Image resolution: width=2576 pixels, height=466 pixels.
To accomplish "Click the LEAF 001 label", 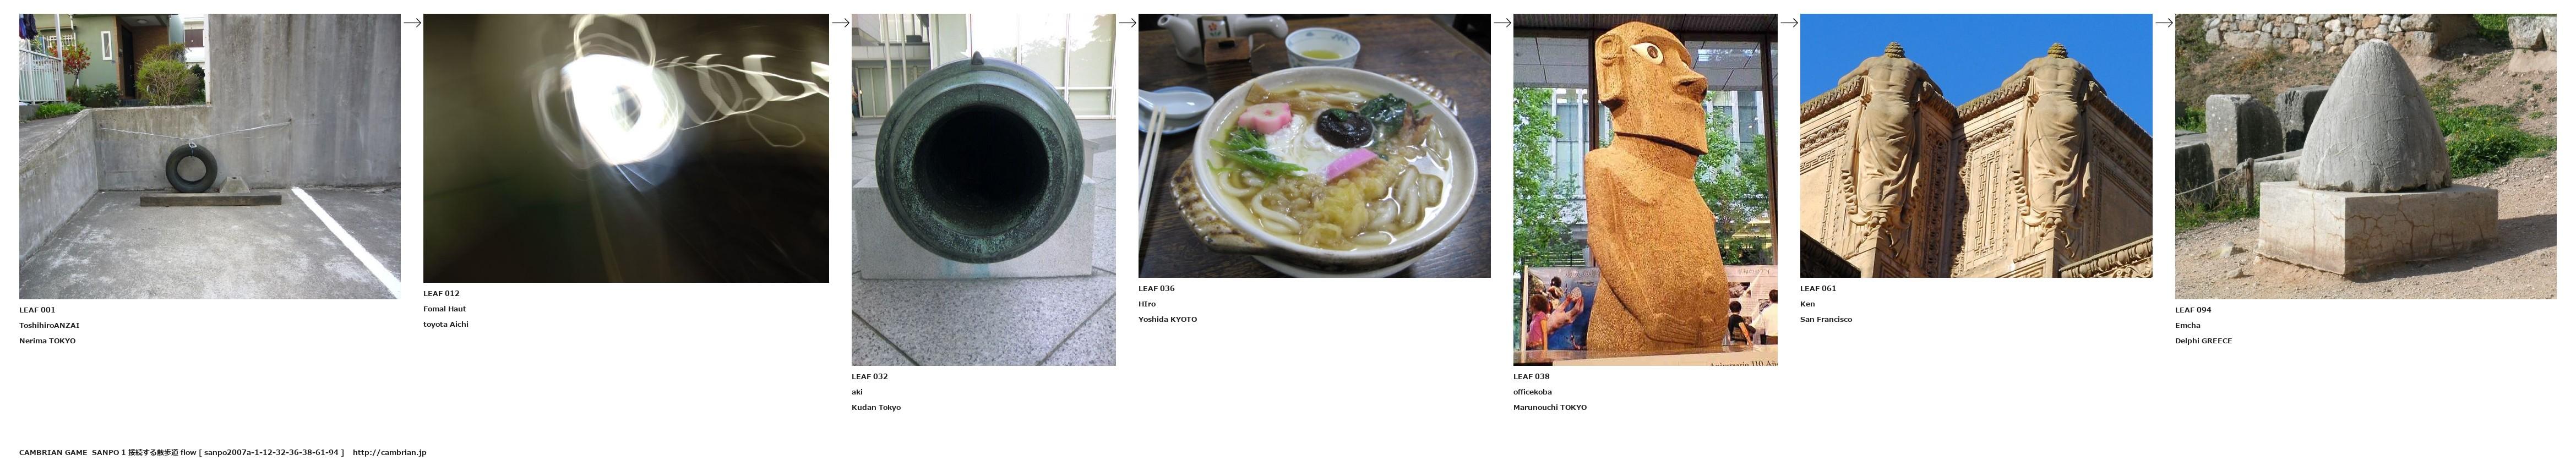I will click(37, 310).
